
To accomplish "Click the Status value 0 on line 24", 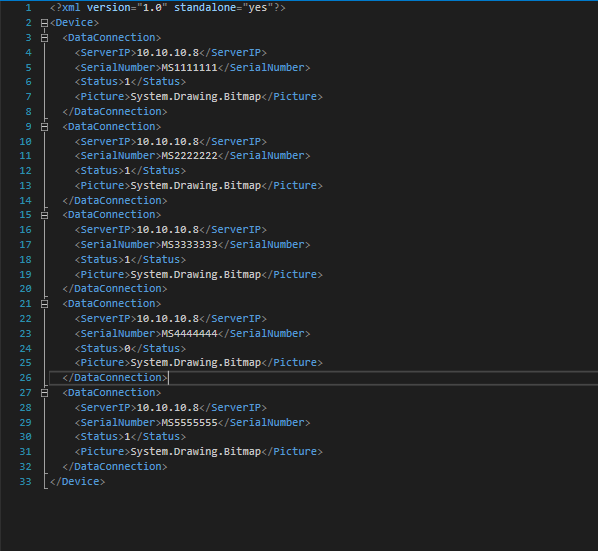I will (127, 349).
